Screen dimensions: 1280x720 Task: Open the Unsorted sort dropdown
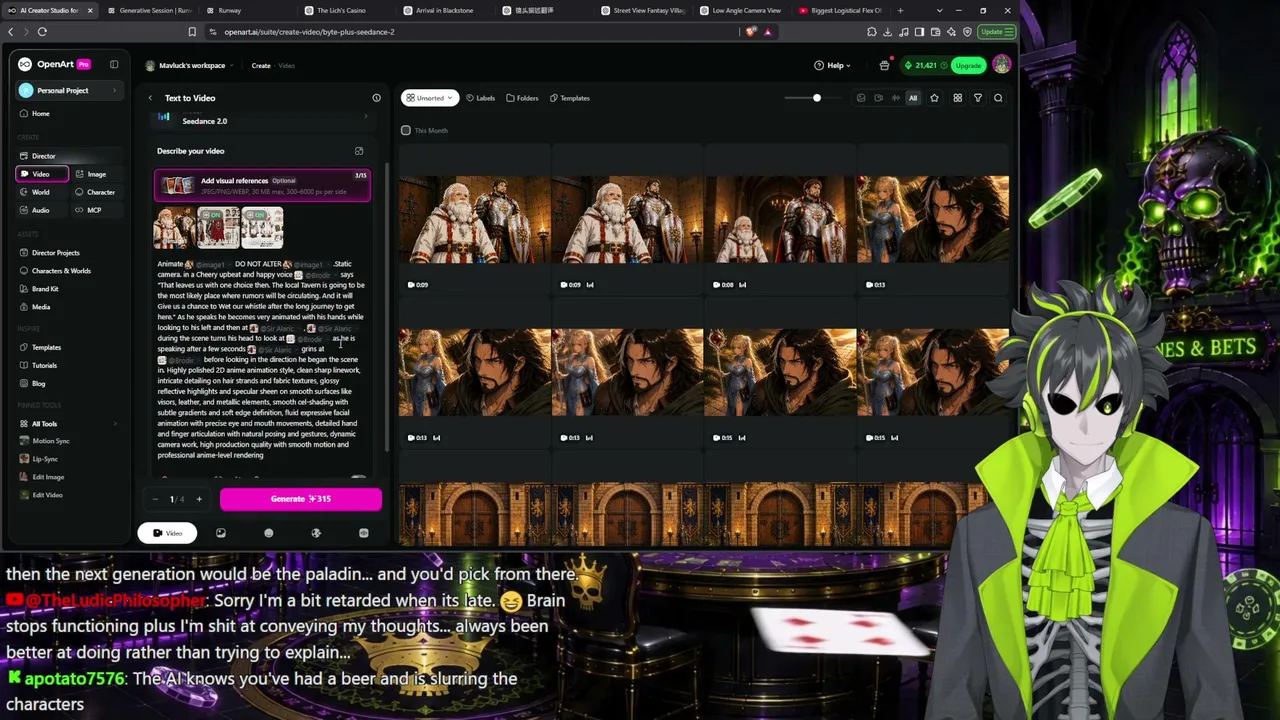click(430, 98)
